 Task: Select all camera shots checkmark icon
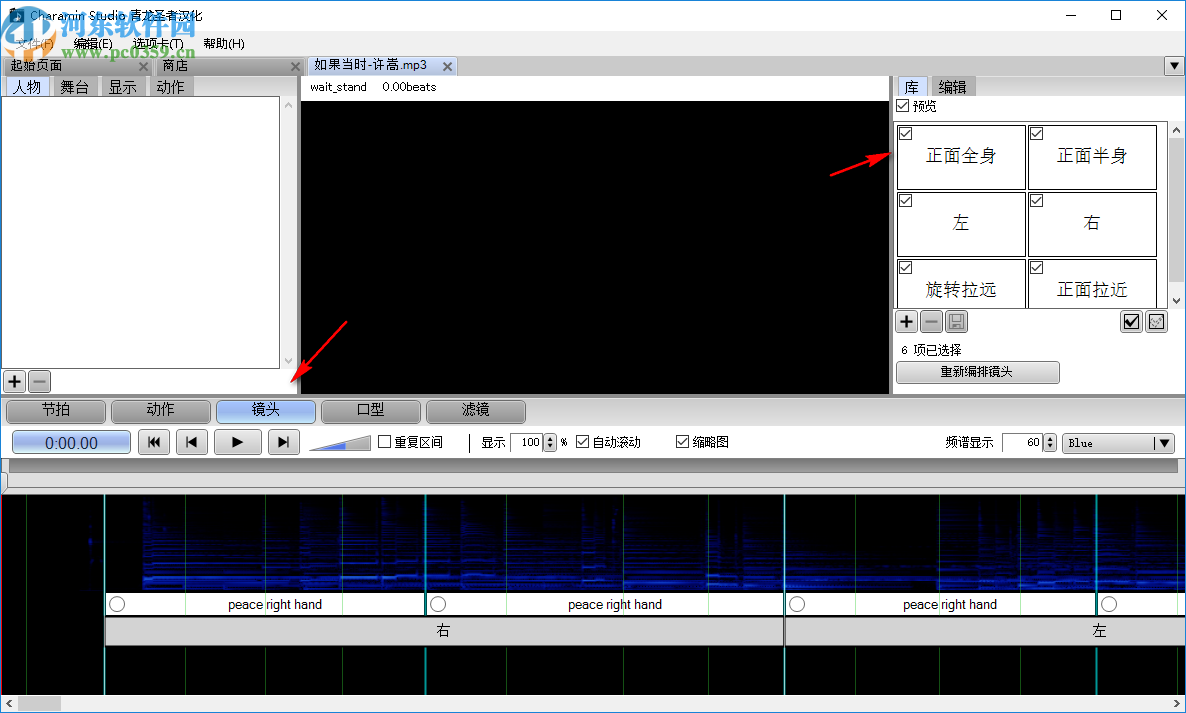pyautogui.click(x=1131, y=321)
